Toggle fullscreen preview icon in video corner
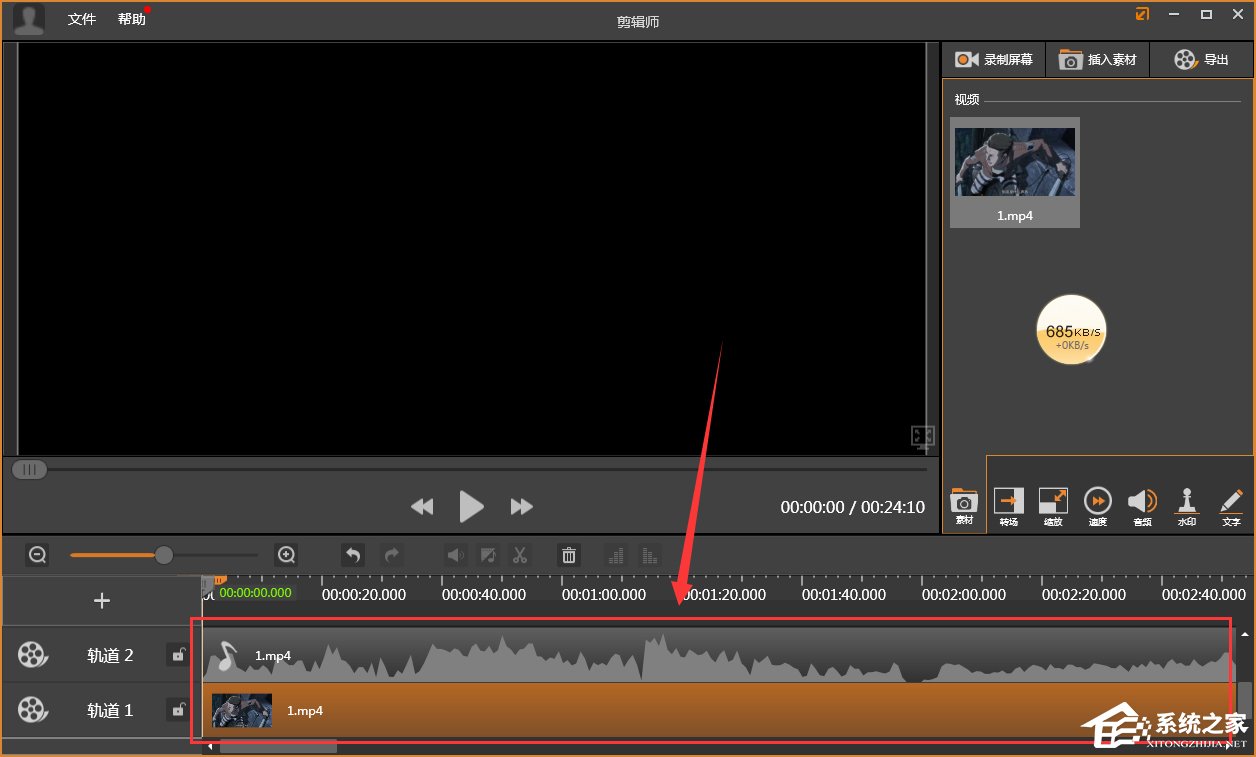1256x757 pixels. (x=922, y=436)
